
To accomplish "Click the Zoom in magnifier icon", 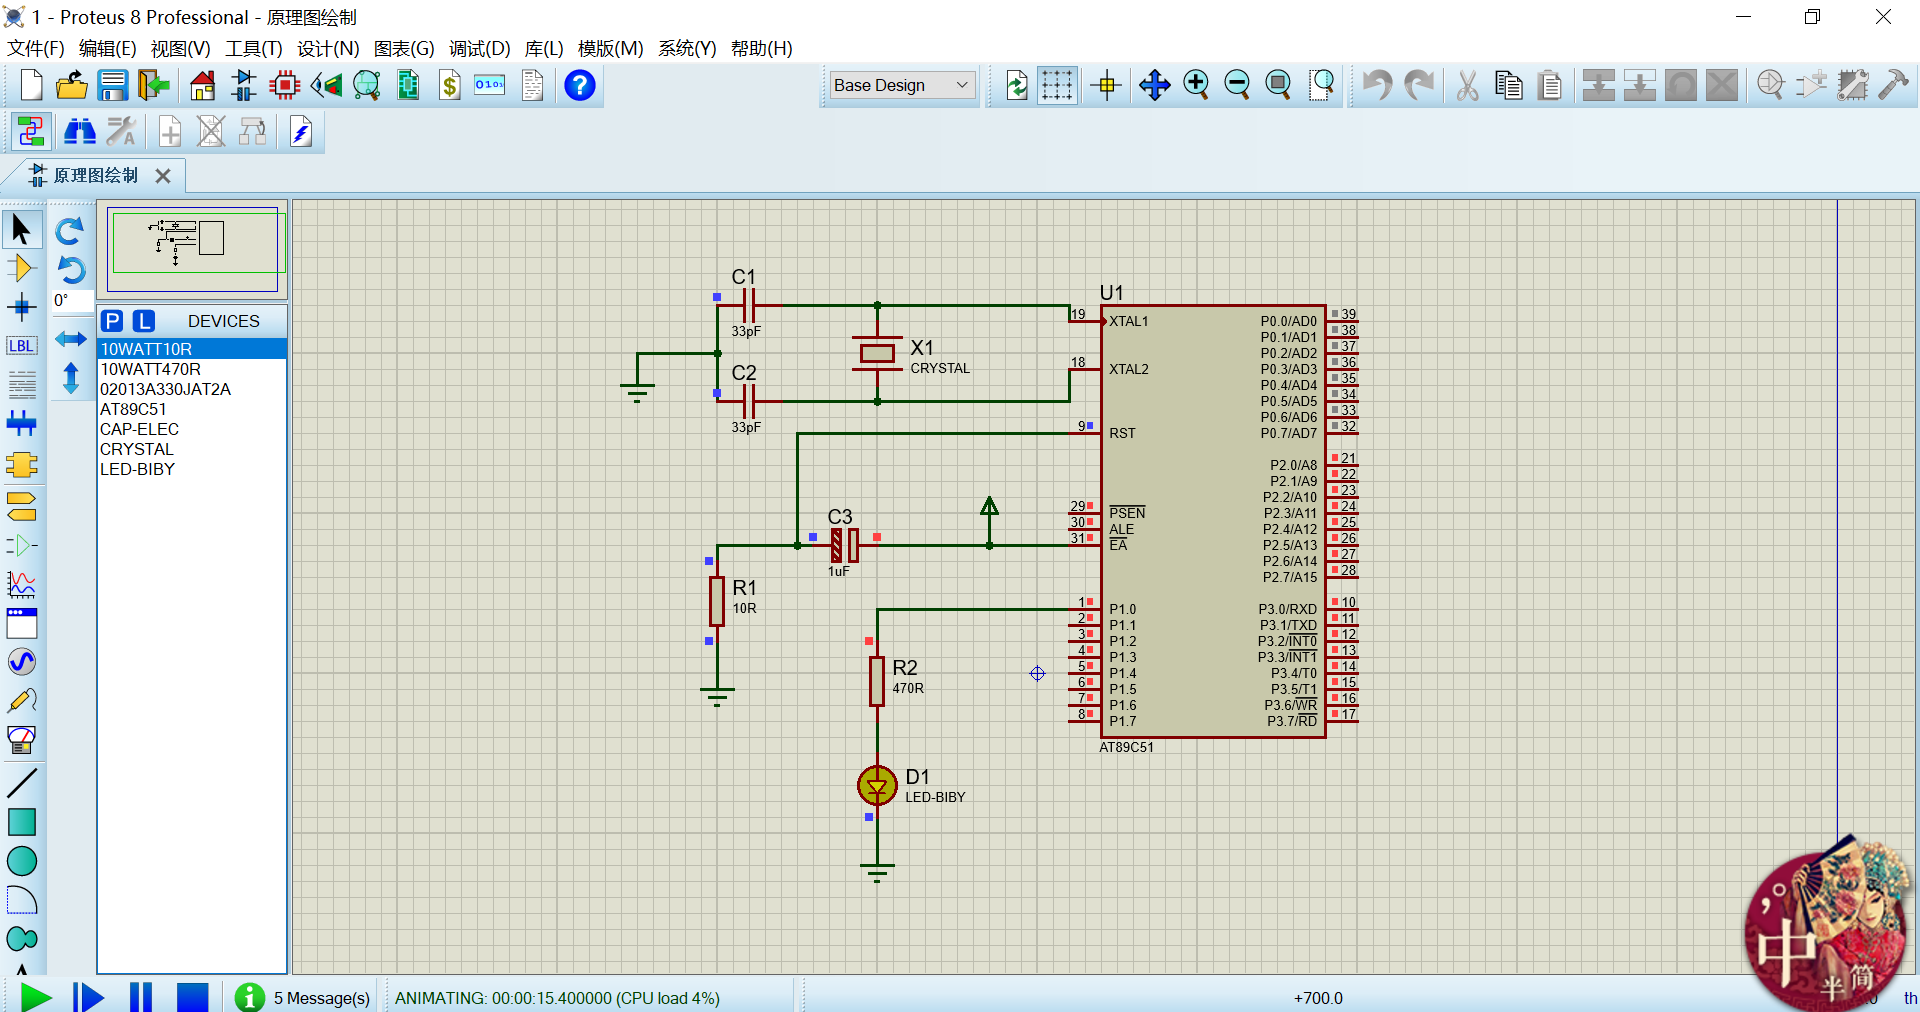I will 1196,86.
